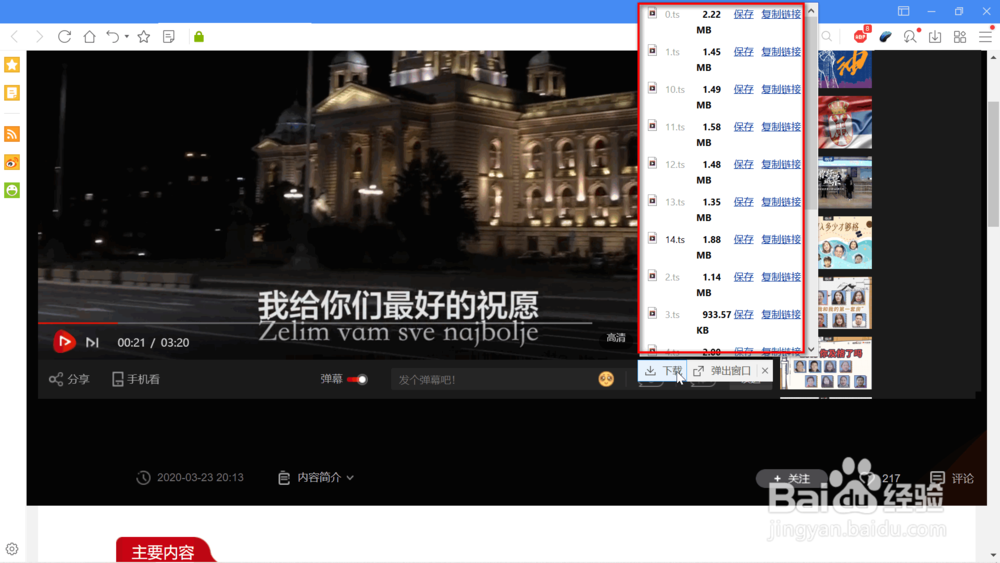Close the download floating toolbar
The width and height of the screenshot is (1000, 563).
[765, 370]
